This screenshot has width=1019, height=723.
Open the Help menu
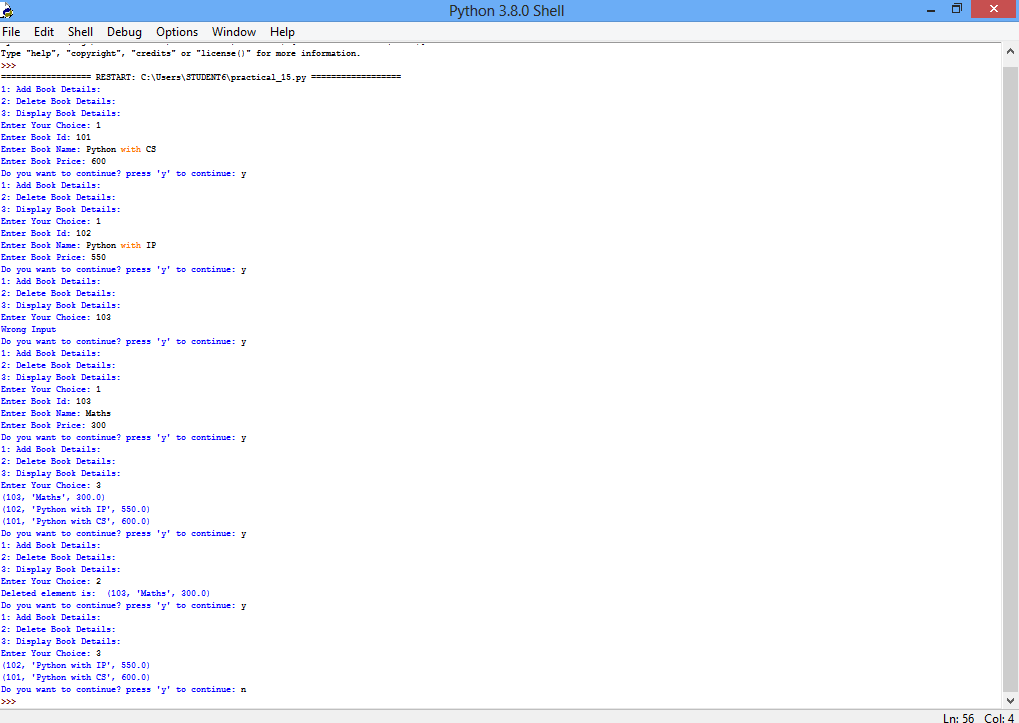[282, 31]
